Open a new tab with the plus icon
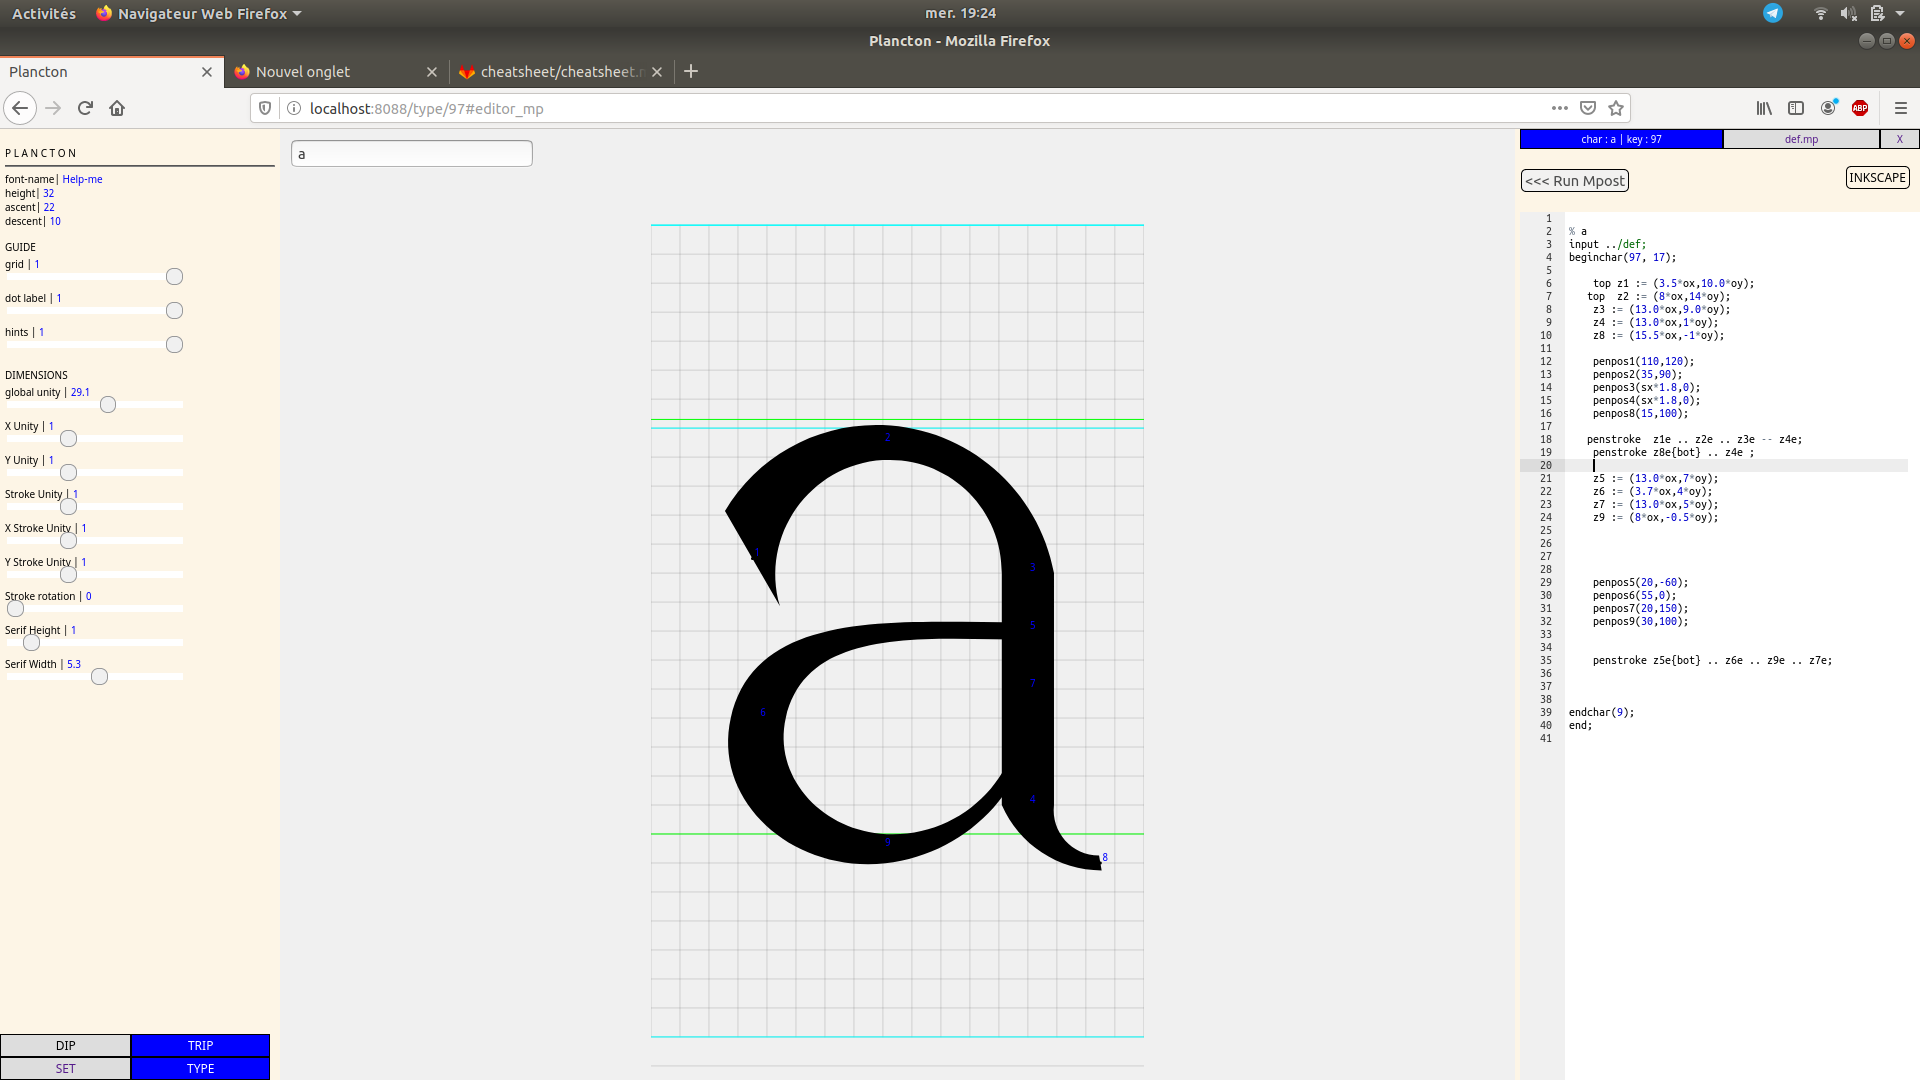 (691, 71)
